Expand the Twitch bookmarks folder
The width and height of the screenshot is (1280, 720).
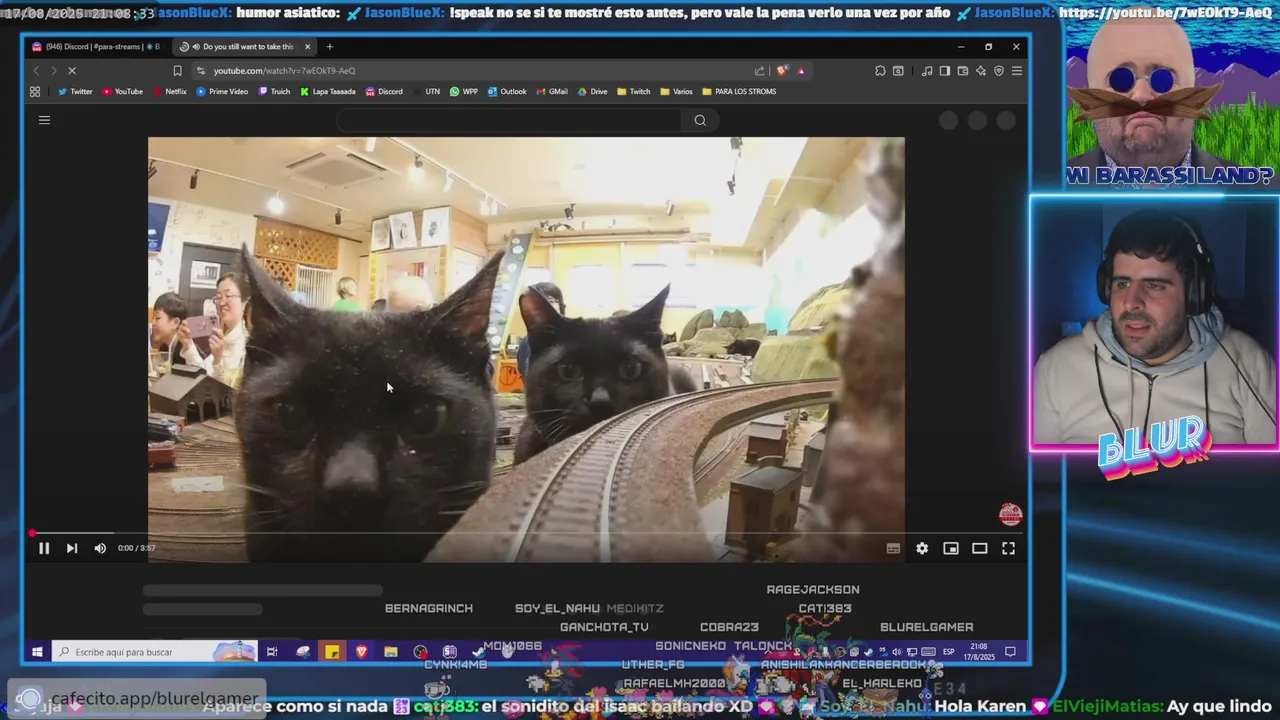tap(634, 92)
